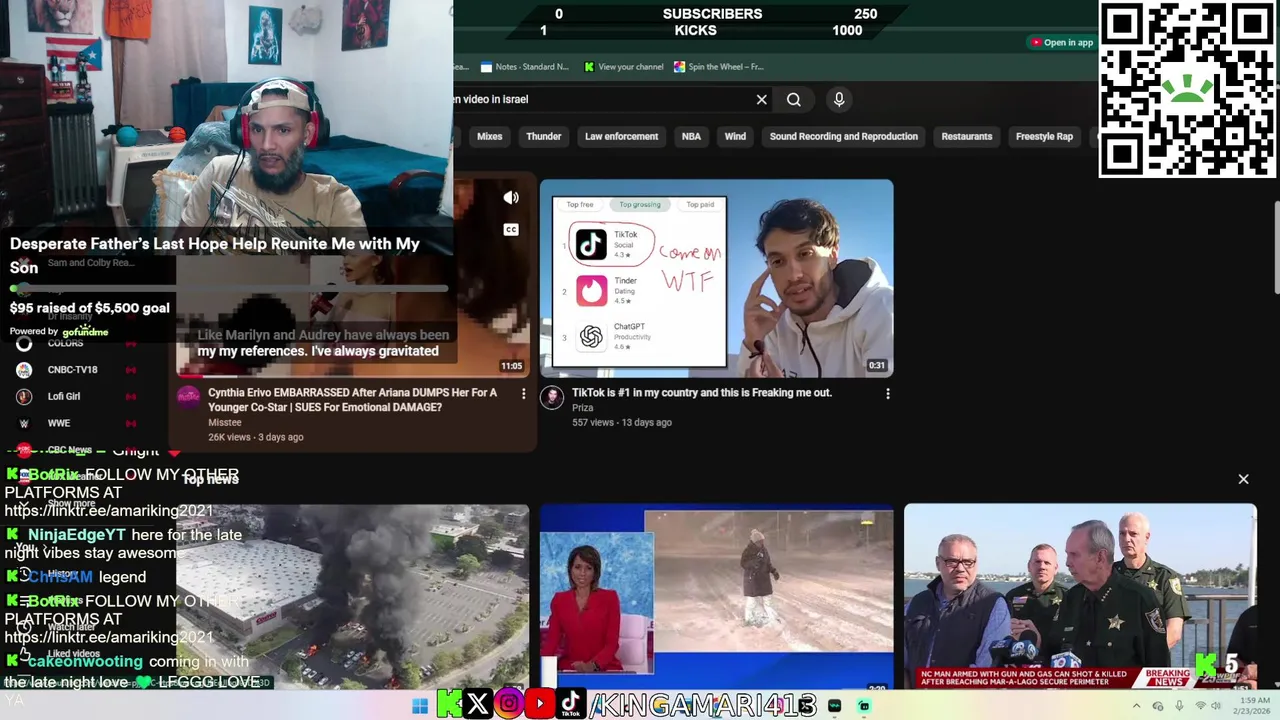Click the QR code overlay image

click(x=1187, y=90)
